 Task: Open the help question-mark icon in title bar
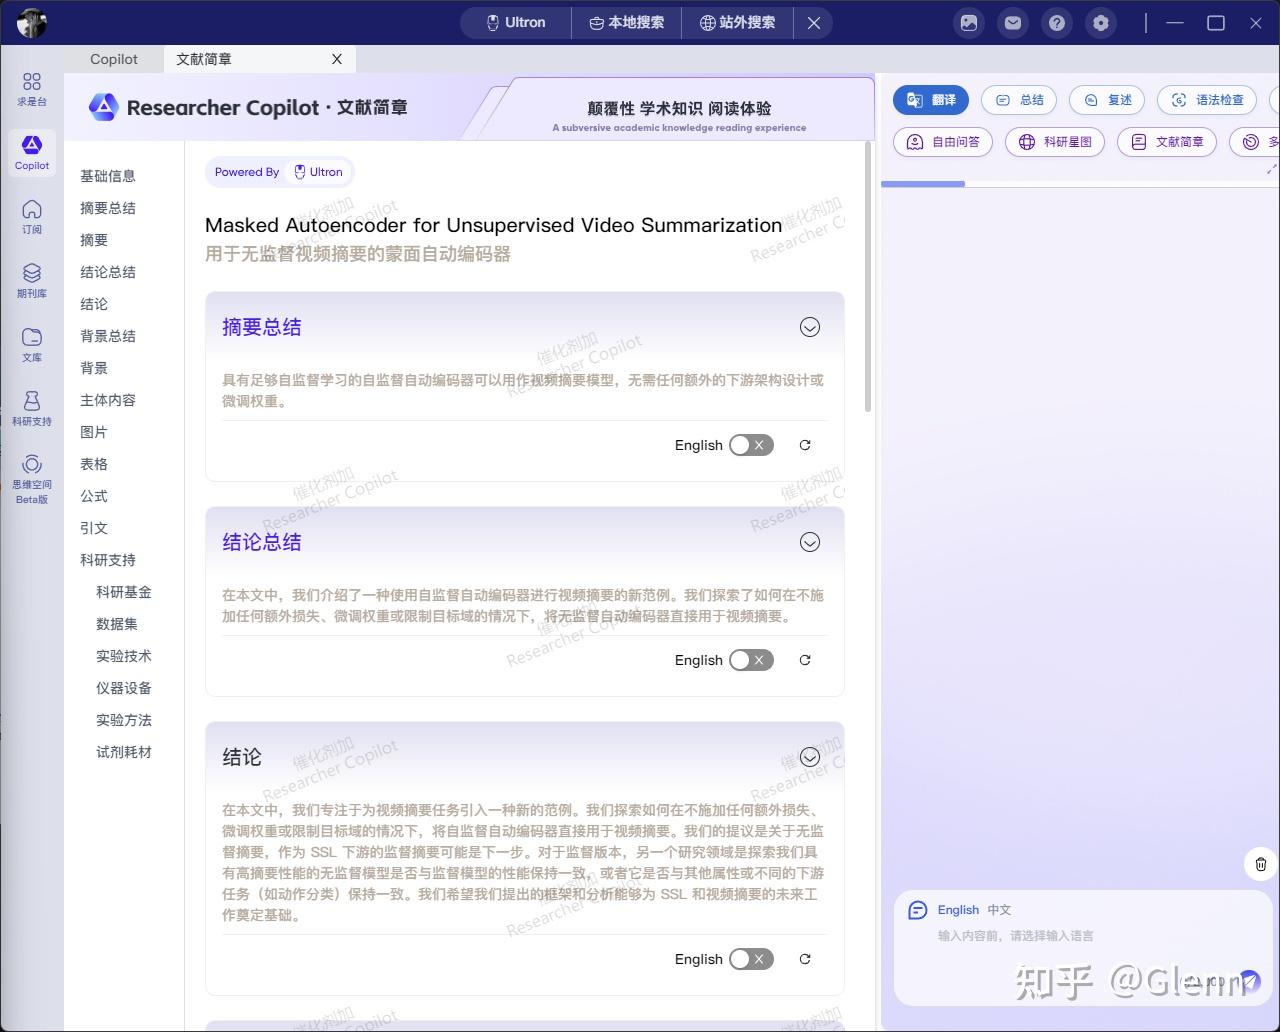pyautogui.click(x=1056, y=22)
